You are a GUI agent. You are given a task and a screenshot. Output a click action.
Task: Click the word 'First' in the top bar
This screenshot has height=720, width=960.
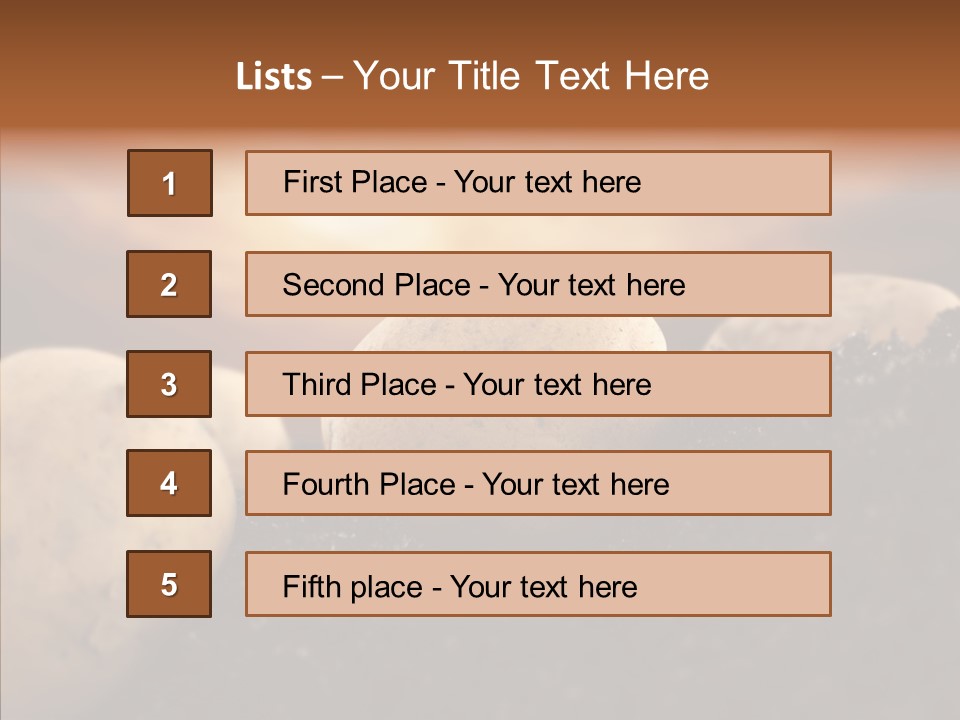pyautogui.click(x=304, y=182)
